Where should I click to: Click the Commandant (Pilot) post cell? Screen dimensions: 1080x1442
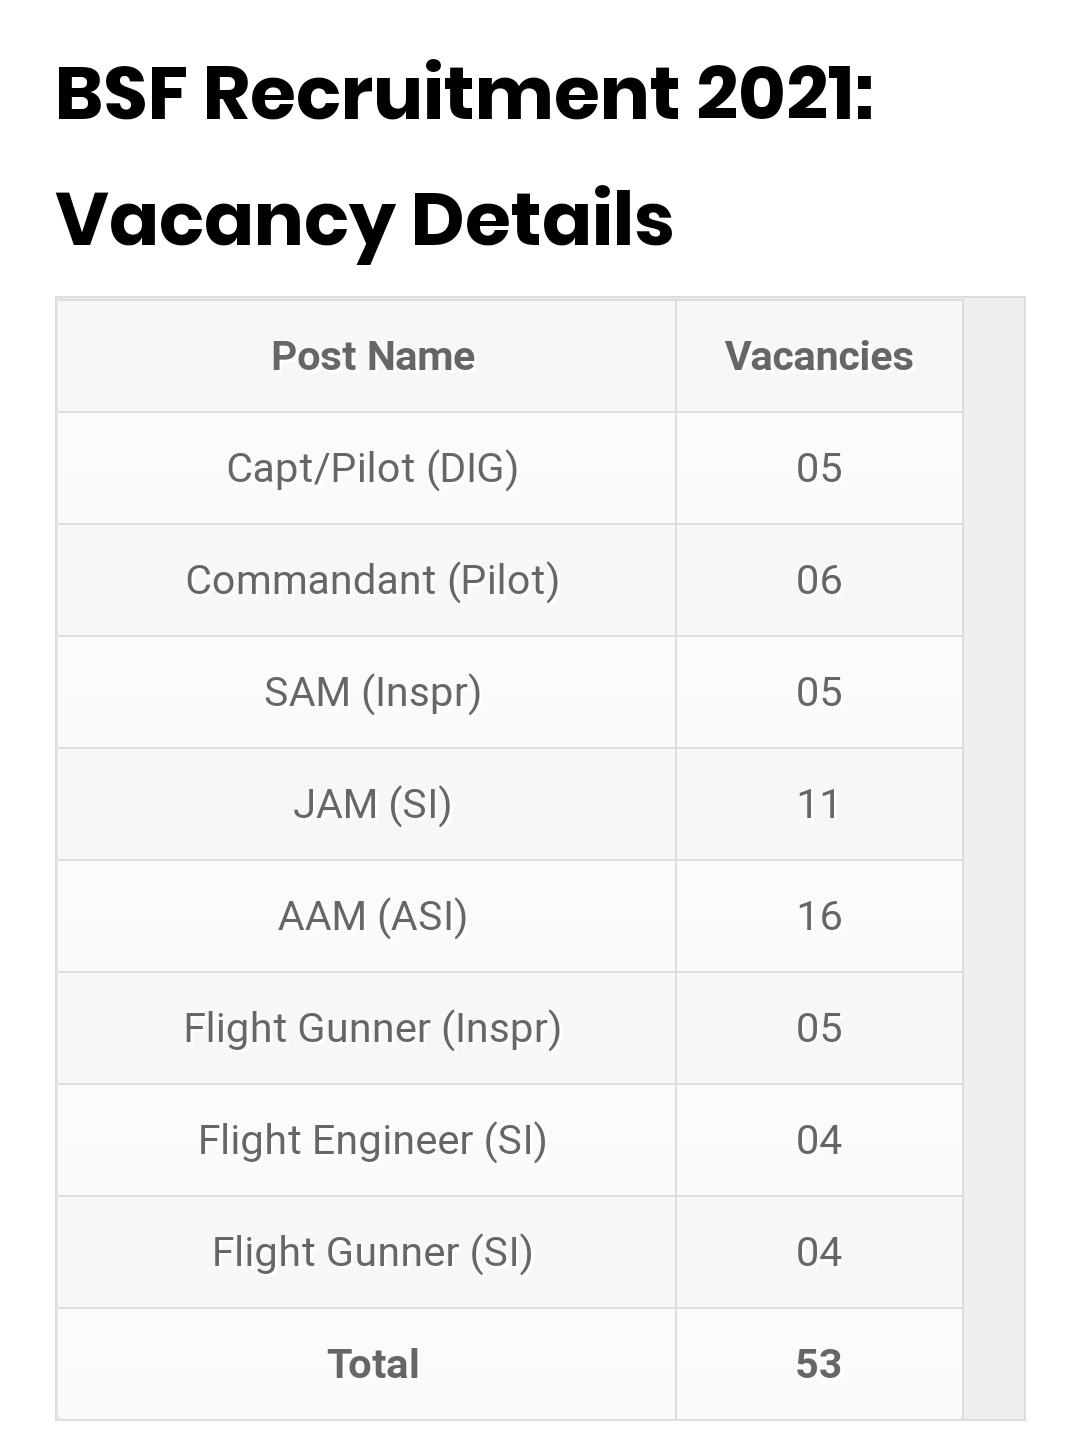[x=373, y=580]
